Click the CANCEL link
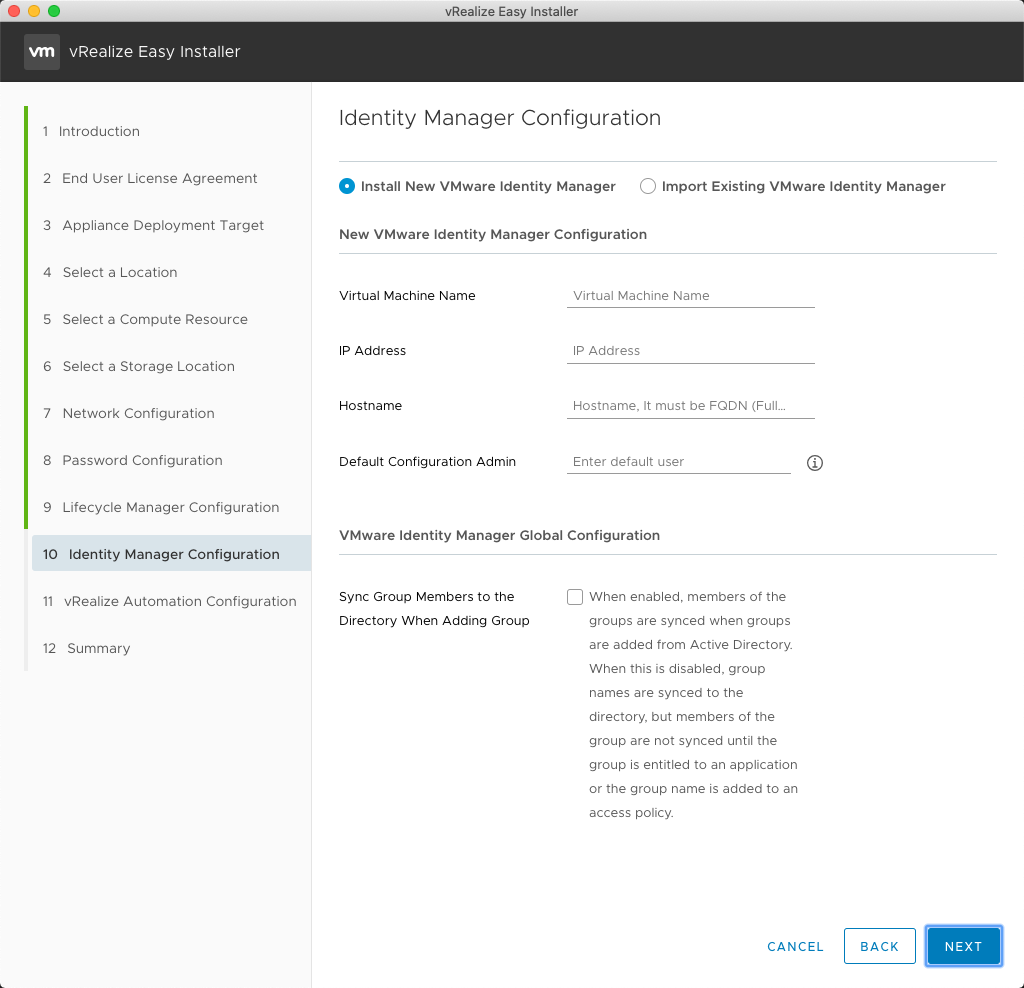 click(x=795, y=947)
